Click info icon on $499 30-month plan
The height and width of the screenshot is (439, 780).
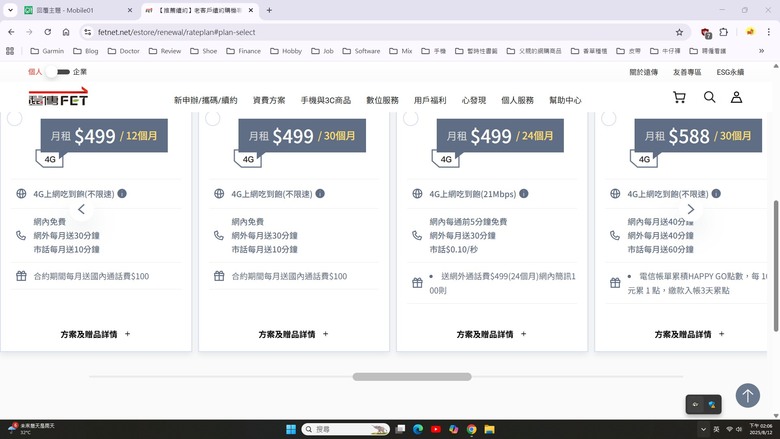(320, 193)
